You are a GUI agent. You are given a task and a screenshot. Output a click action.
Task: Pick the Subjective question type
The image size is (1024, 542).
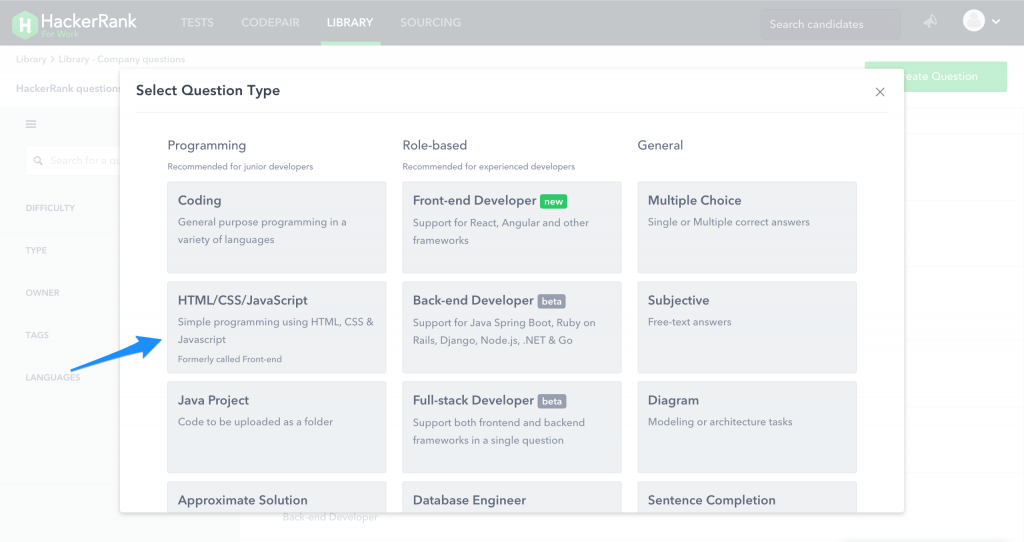pos(747,327)
